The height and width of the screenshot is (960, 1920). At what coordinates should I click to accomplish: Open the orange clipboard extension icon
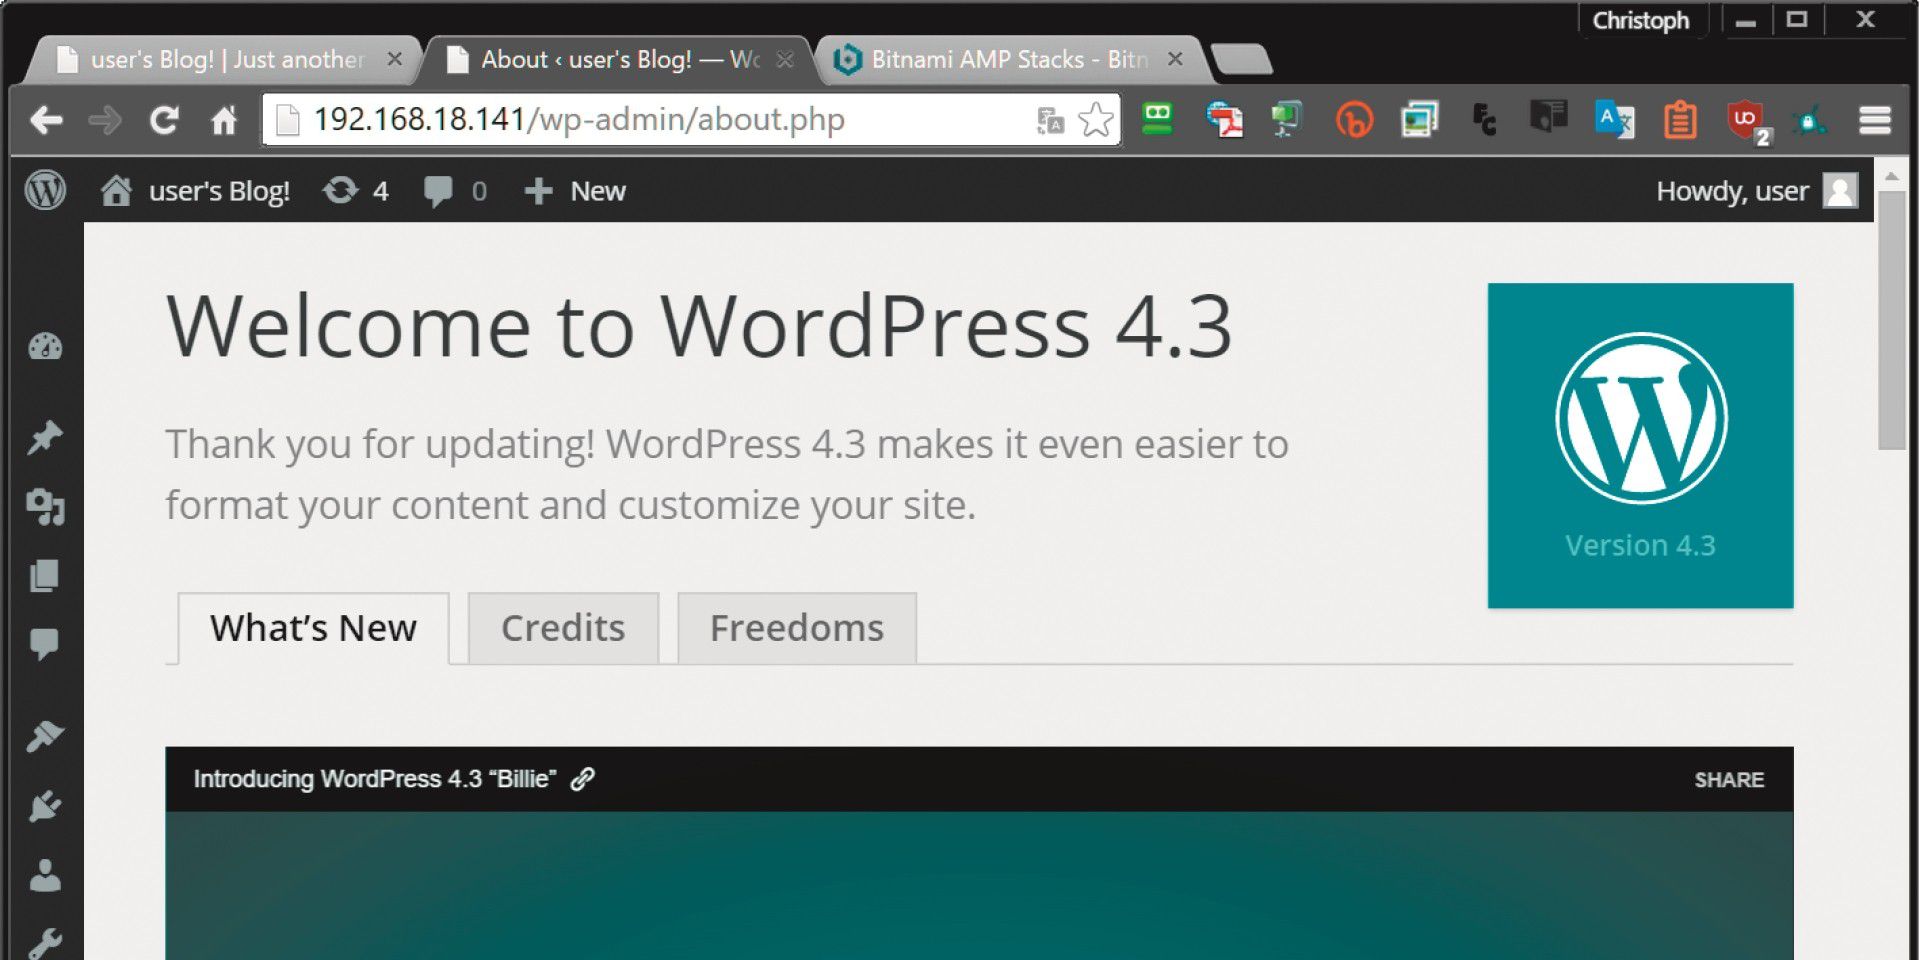point(1680,120)
